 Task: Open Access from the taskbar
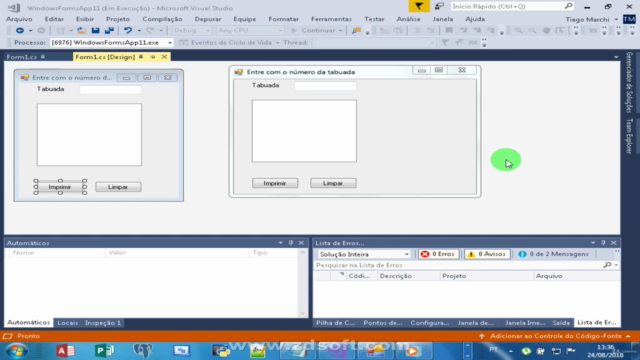65,351
